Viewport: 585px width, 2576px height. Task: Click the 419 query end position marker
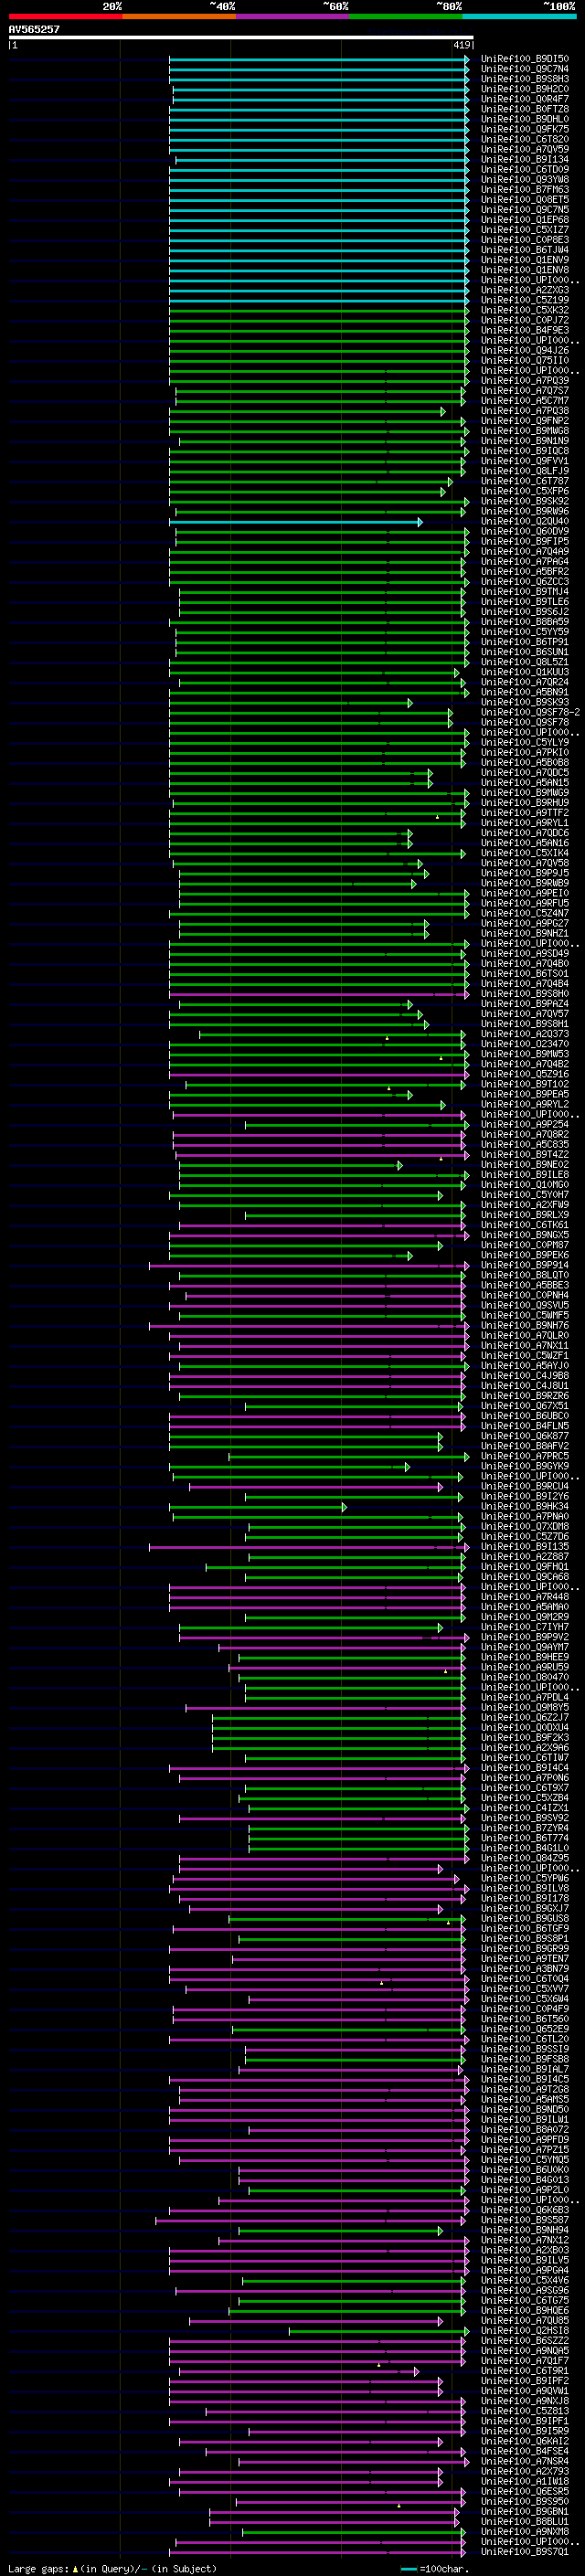[462, 45]
